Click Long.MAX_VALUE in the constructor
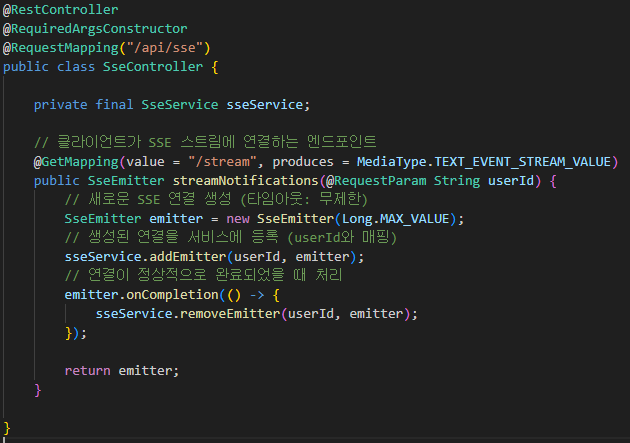 395,219
